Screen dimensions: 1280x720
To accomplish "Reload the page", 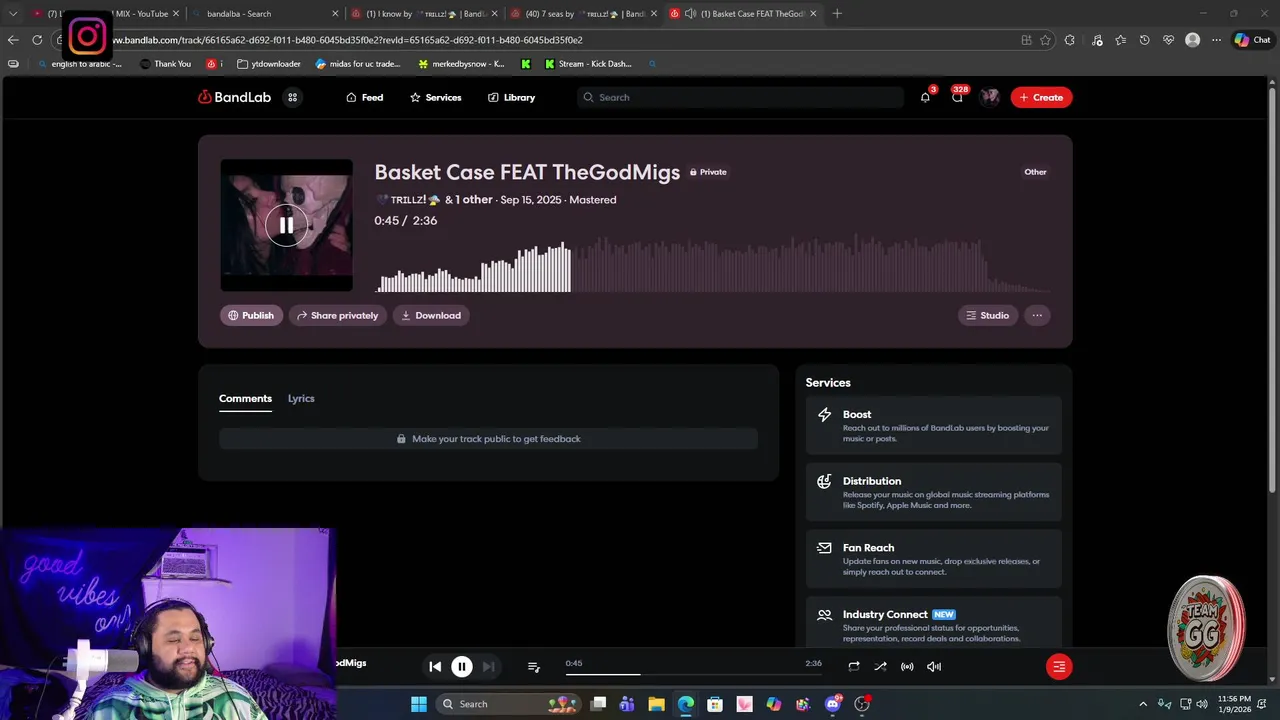I will point(37,40).
